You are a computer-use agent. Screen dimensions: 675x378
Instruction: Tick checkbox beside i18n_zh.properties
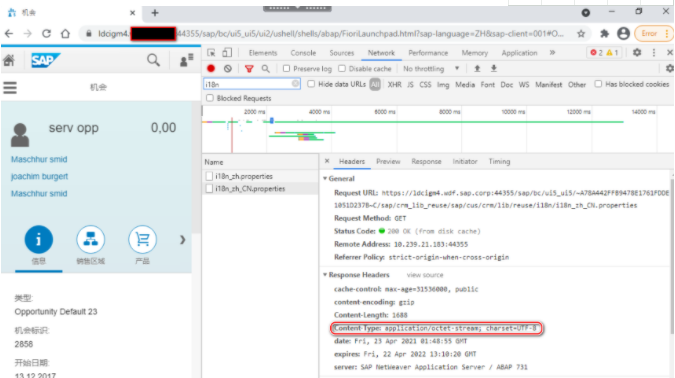pyautogui.click(x=209, y=176)
